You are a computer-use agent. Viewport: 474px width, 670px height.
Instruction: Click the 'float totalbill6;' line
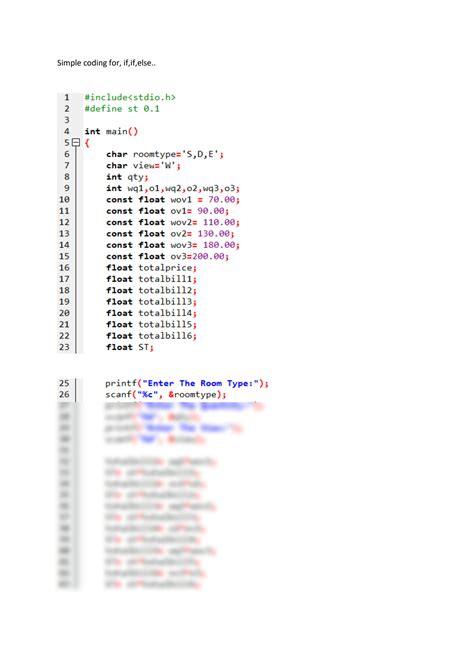pyautogui.click(x=151, y=335)
